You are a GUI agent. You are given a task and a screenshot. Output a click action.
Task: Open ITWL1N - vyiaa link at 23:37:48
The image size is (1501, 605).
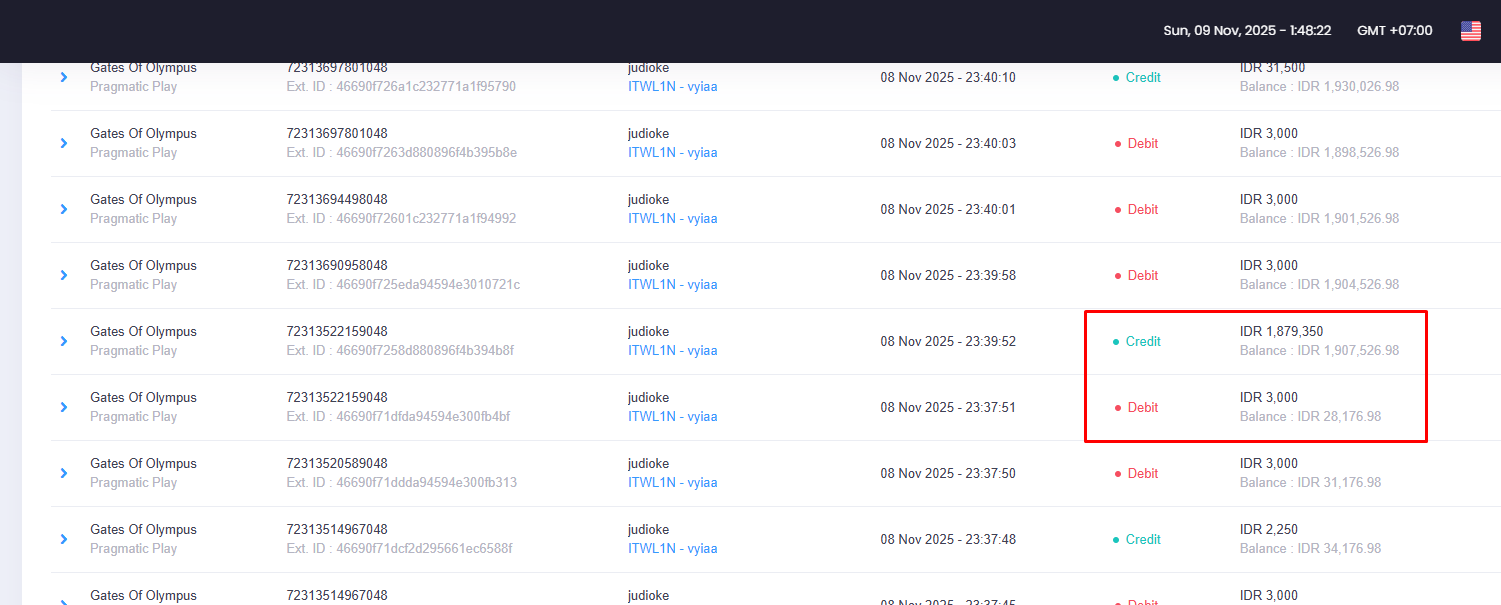pos(672,549)
